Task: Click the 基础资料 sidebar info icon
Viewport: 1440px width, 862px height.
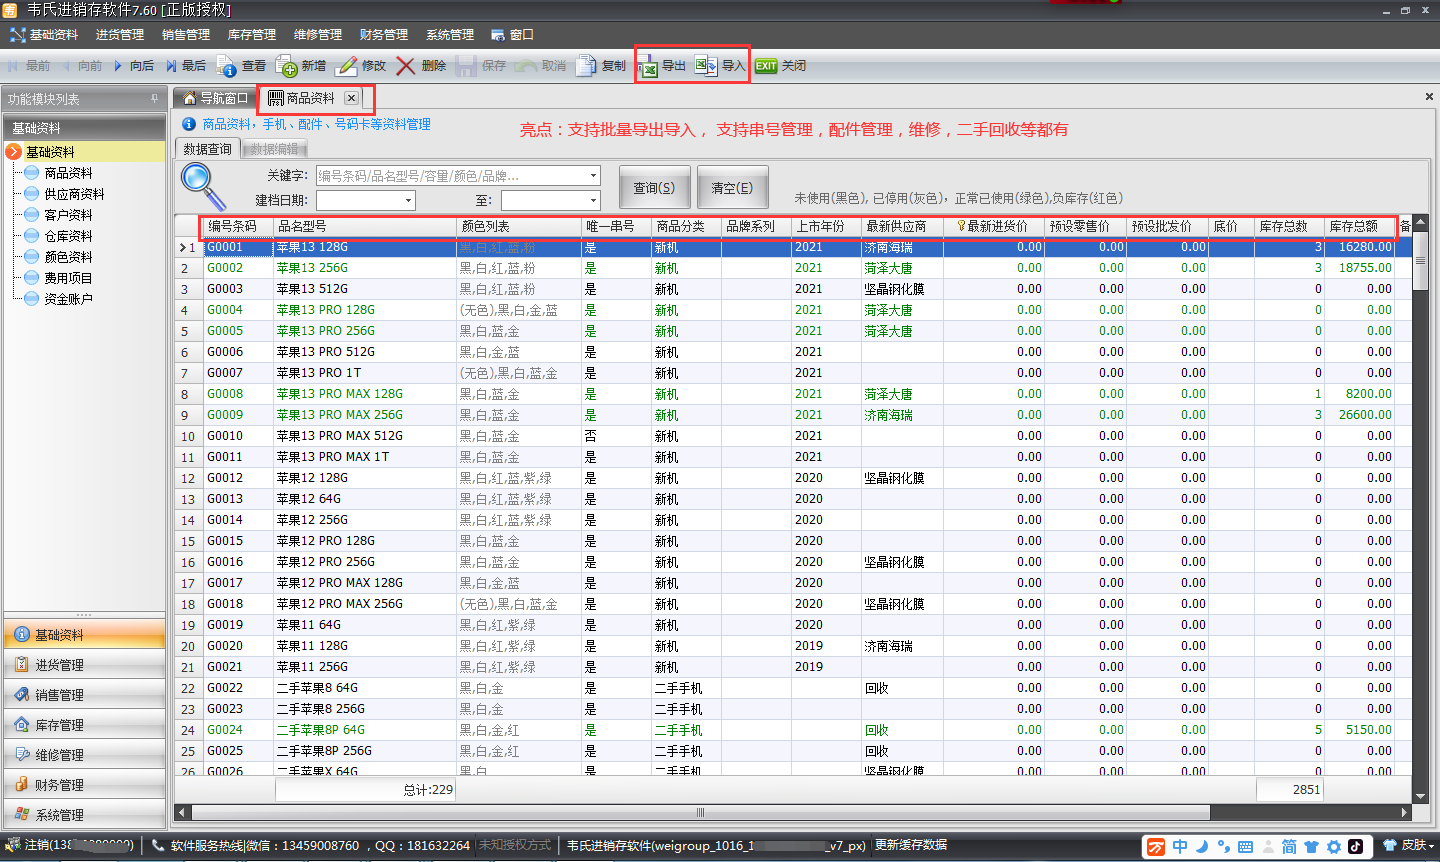Action: click(22, 635)
